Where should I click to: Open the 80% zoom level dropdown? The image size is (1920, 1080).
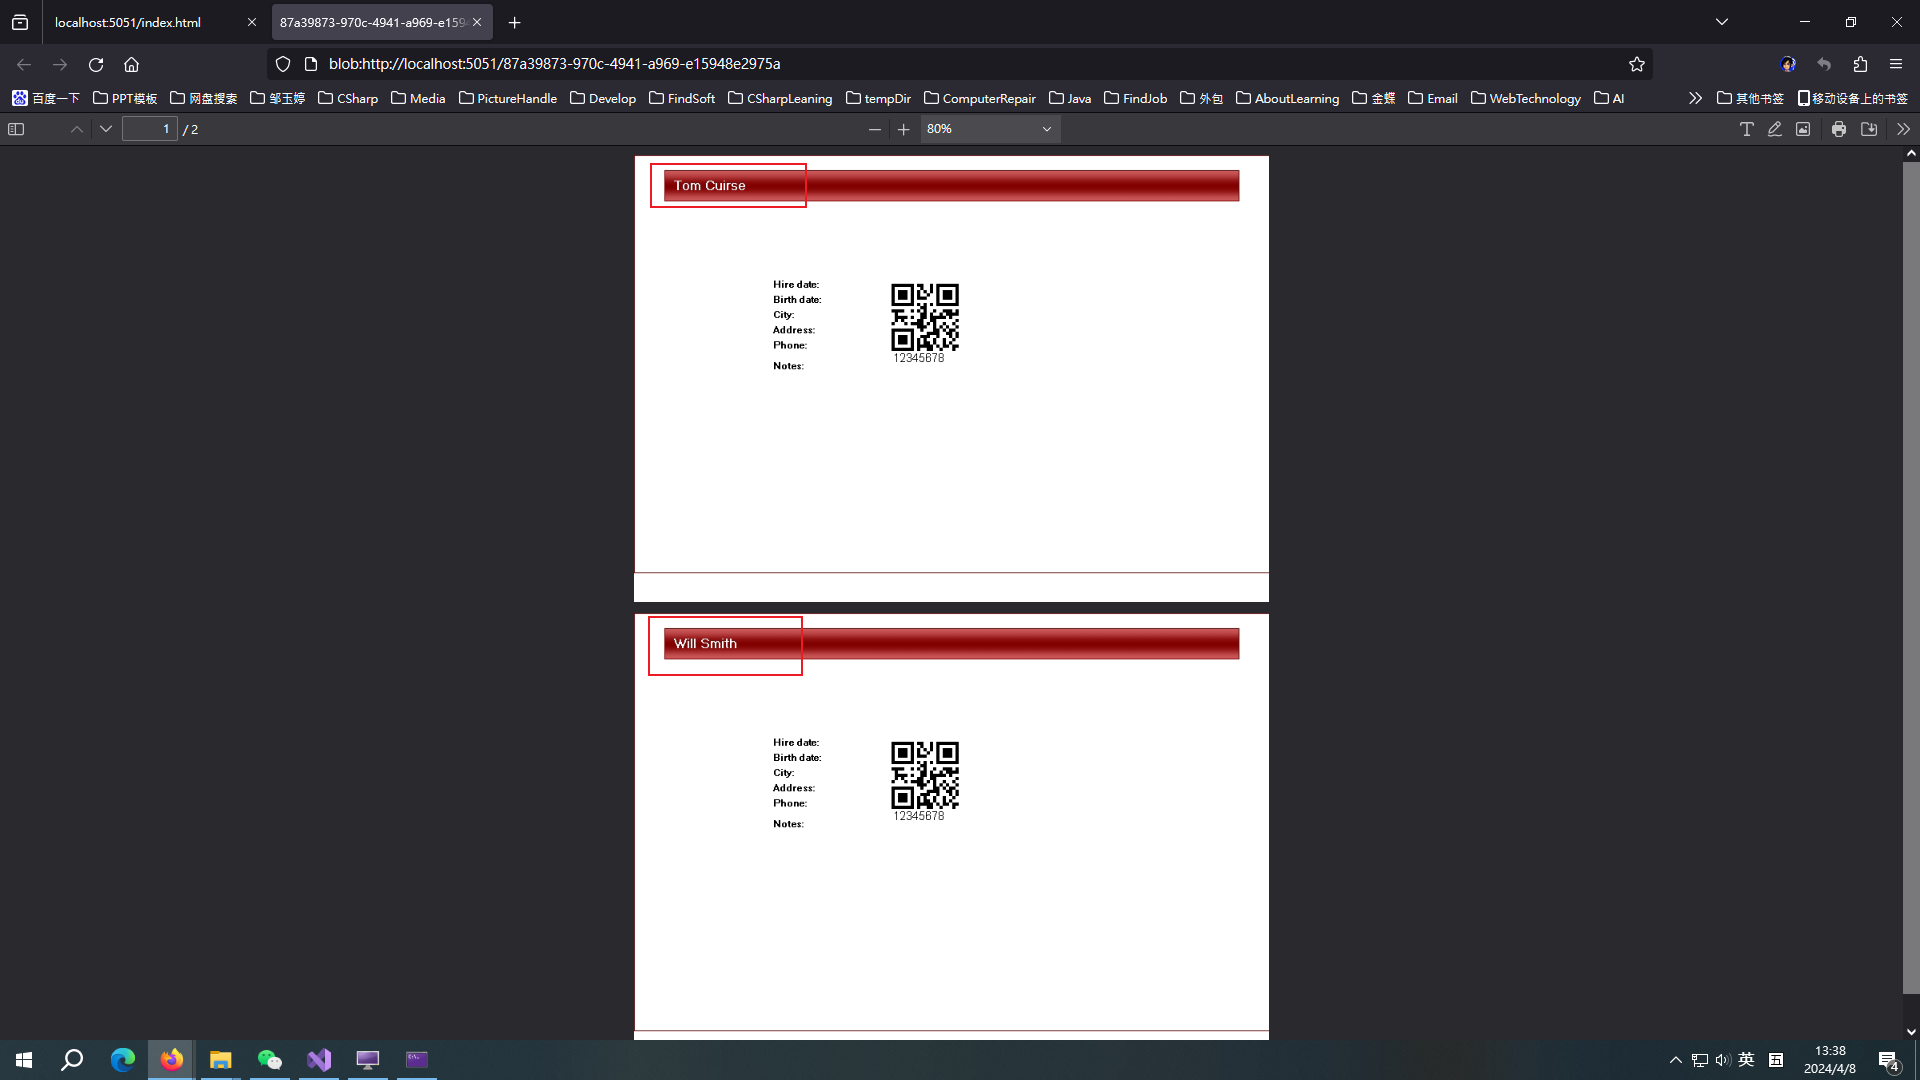point(989,129)
